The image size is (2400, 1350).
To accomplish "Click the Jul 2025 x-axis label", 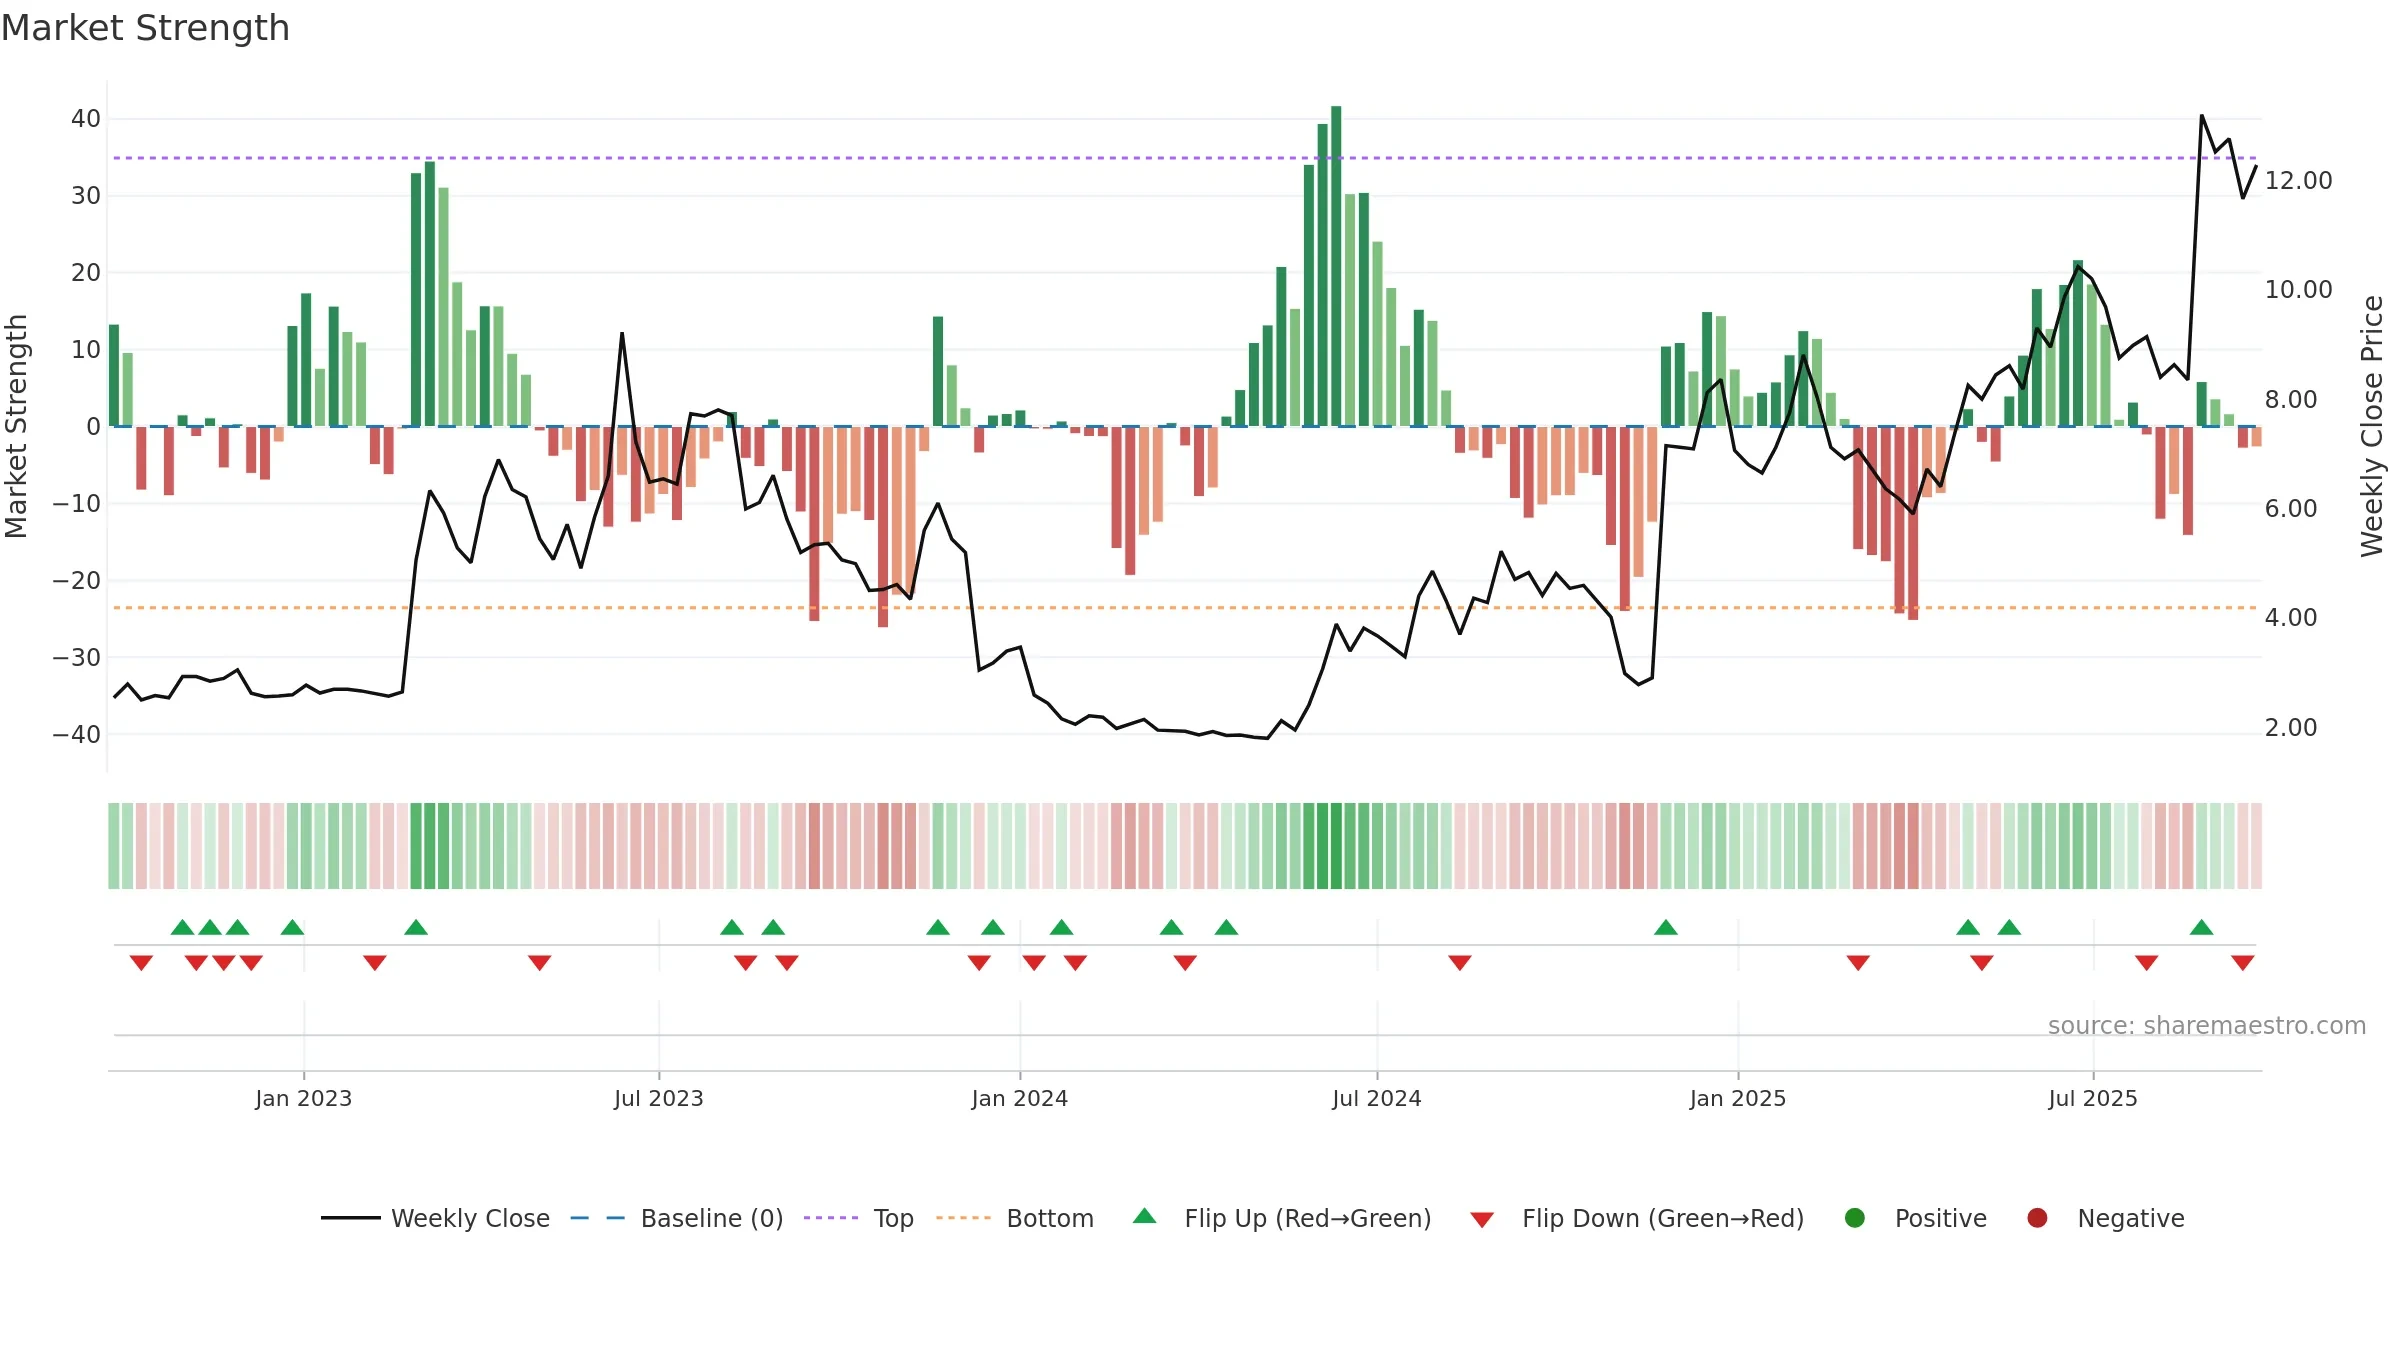I will click(x=2093, y=1098).
